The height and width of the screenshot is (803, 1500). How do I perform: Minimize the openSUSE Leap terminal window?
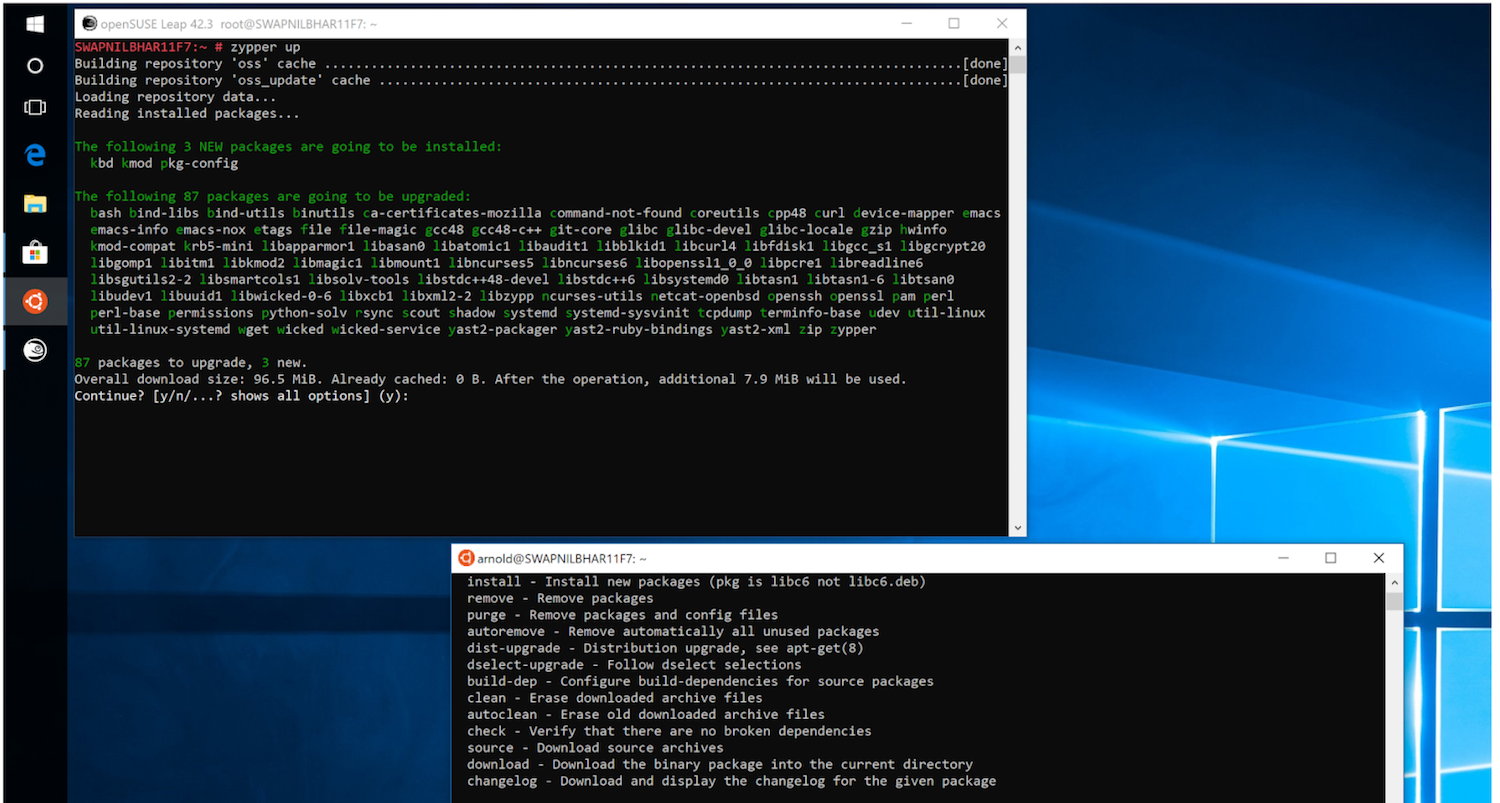905,22
